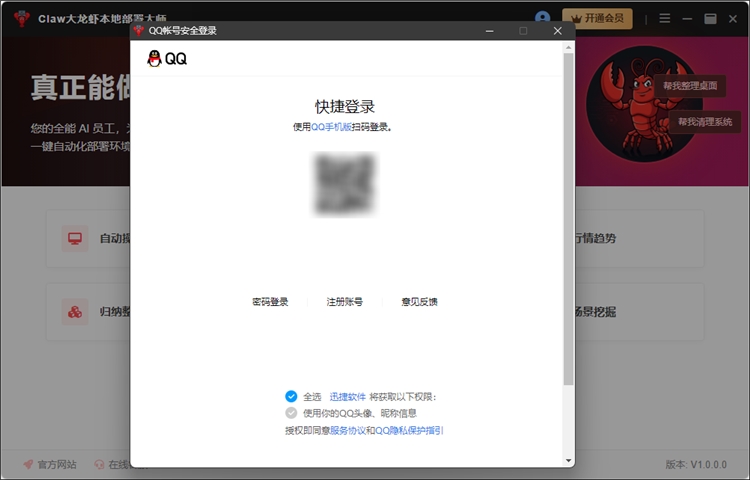This screenshot has width=750, height=480.
Task: Click the scroll down arrow in QQ dialog
Action: [x=568, y=461]
